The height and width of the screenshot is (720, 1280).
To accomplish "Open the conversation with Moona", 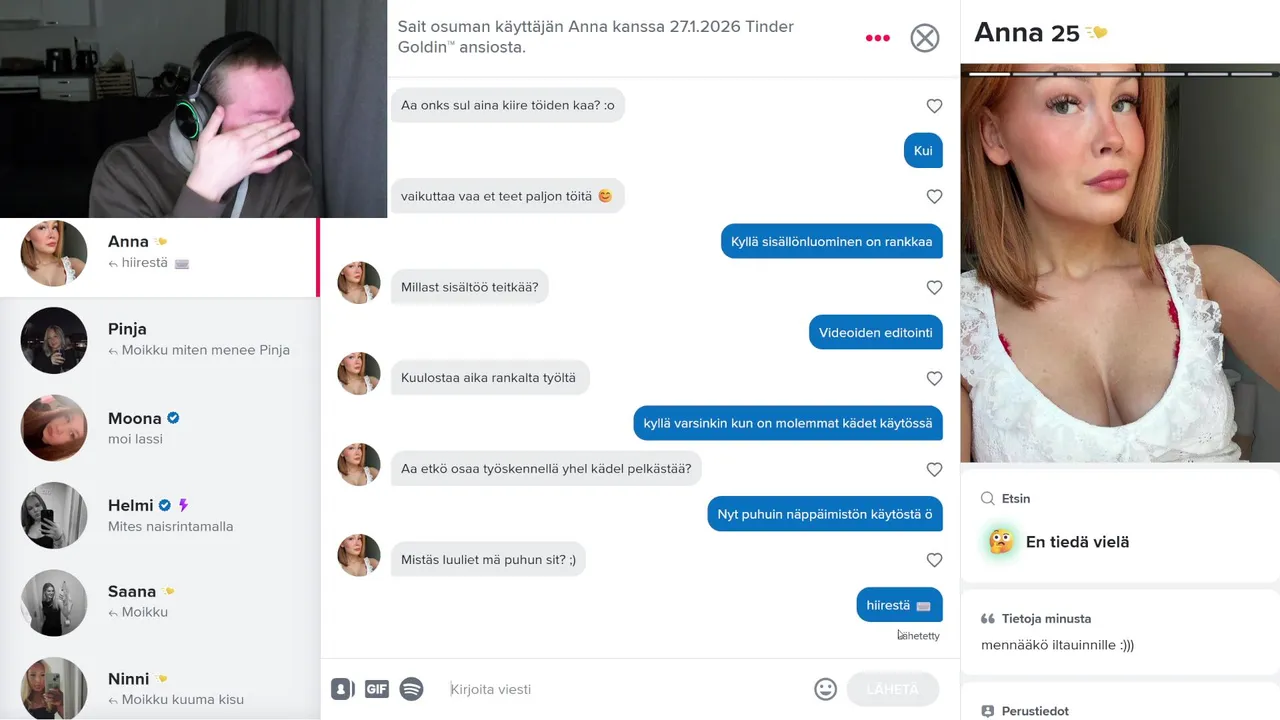I will coord(160,428).
